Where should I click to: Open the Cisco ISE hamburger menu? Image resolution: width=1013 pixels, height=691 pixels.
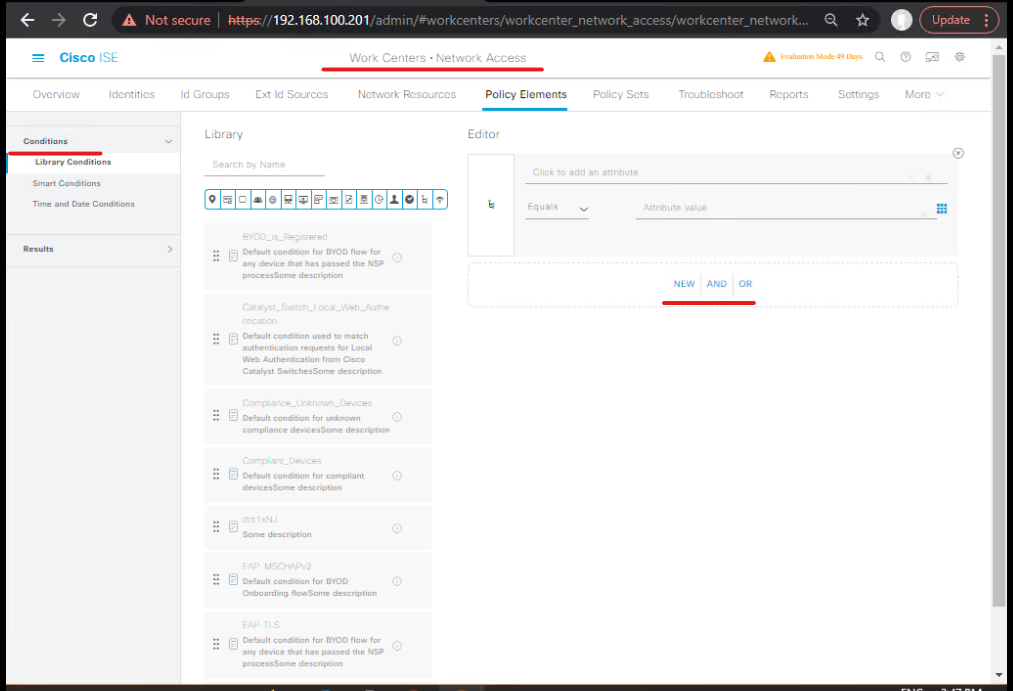38,58
